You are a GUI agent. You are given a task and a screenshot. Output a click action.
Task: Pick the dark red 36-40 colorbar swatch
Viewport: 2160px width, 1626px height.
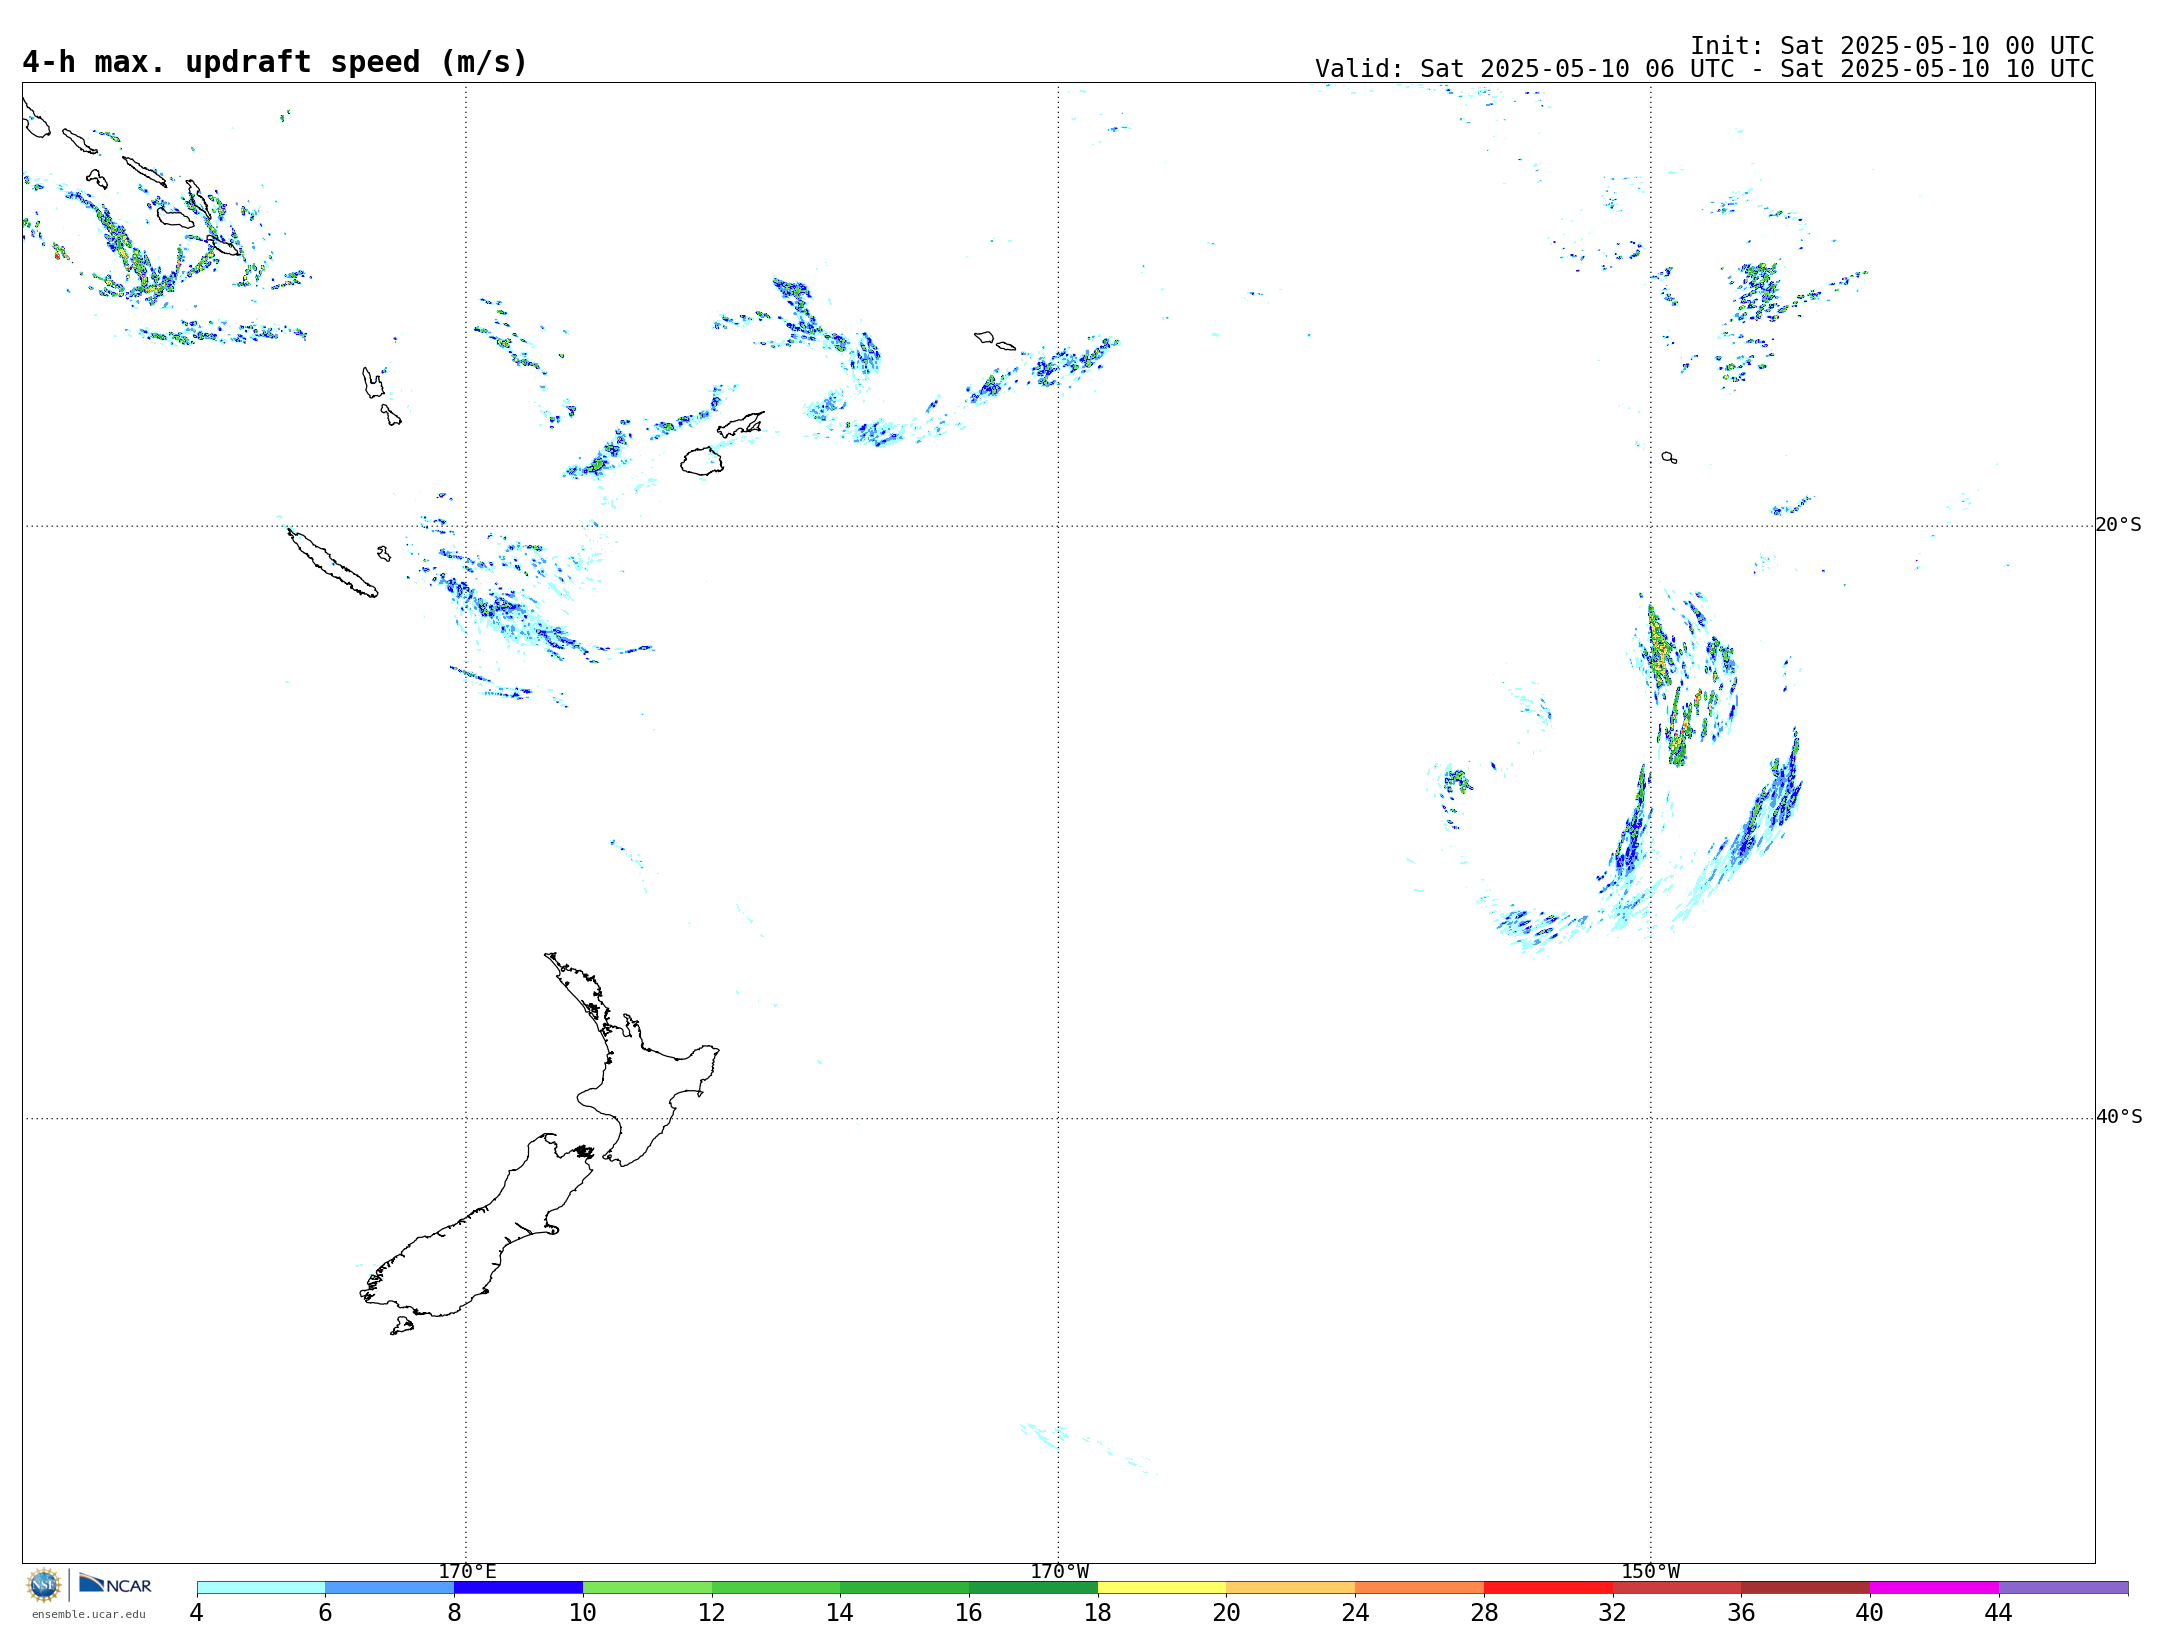click(x=1806, y=1588)
